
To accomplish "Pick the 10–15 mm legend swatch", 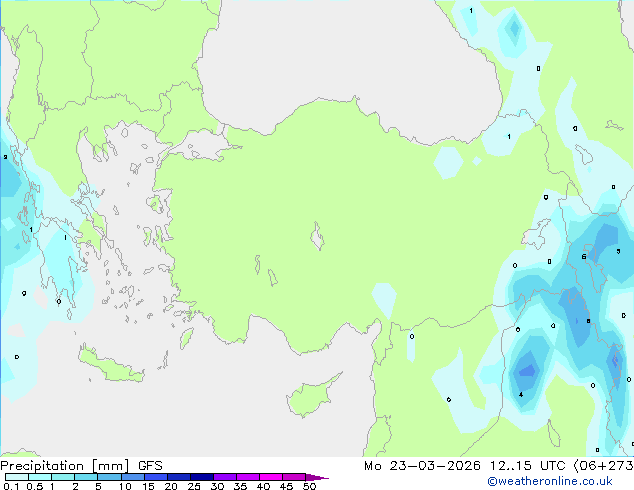I will pos(132,477).
